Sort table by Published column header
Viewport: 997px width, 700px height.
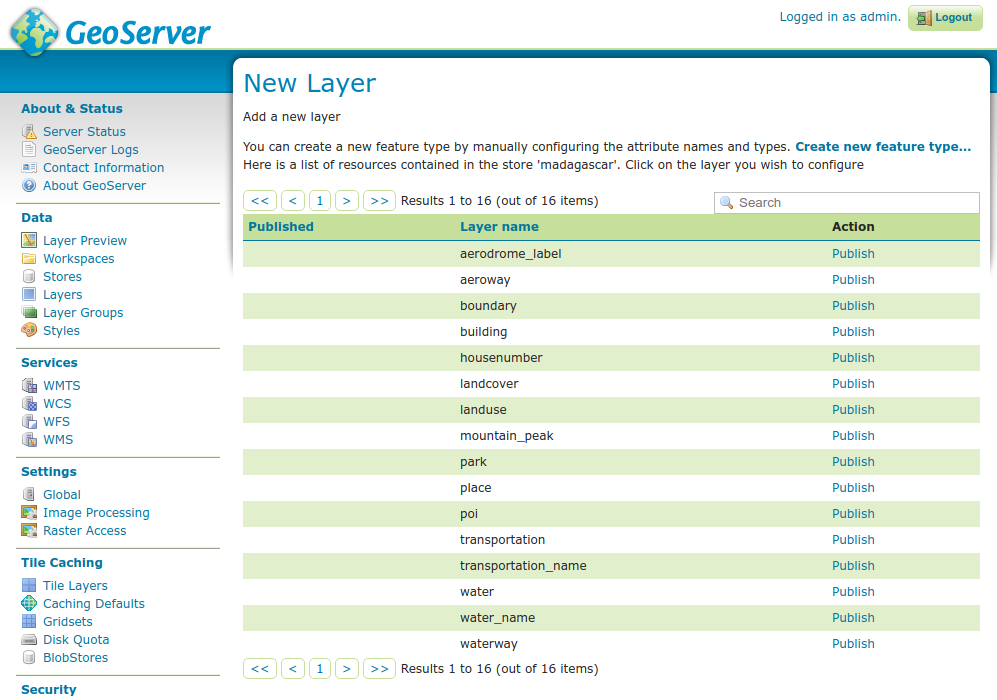(x=281, y=227)
